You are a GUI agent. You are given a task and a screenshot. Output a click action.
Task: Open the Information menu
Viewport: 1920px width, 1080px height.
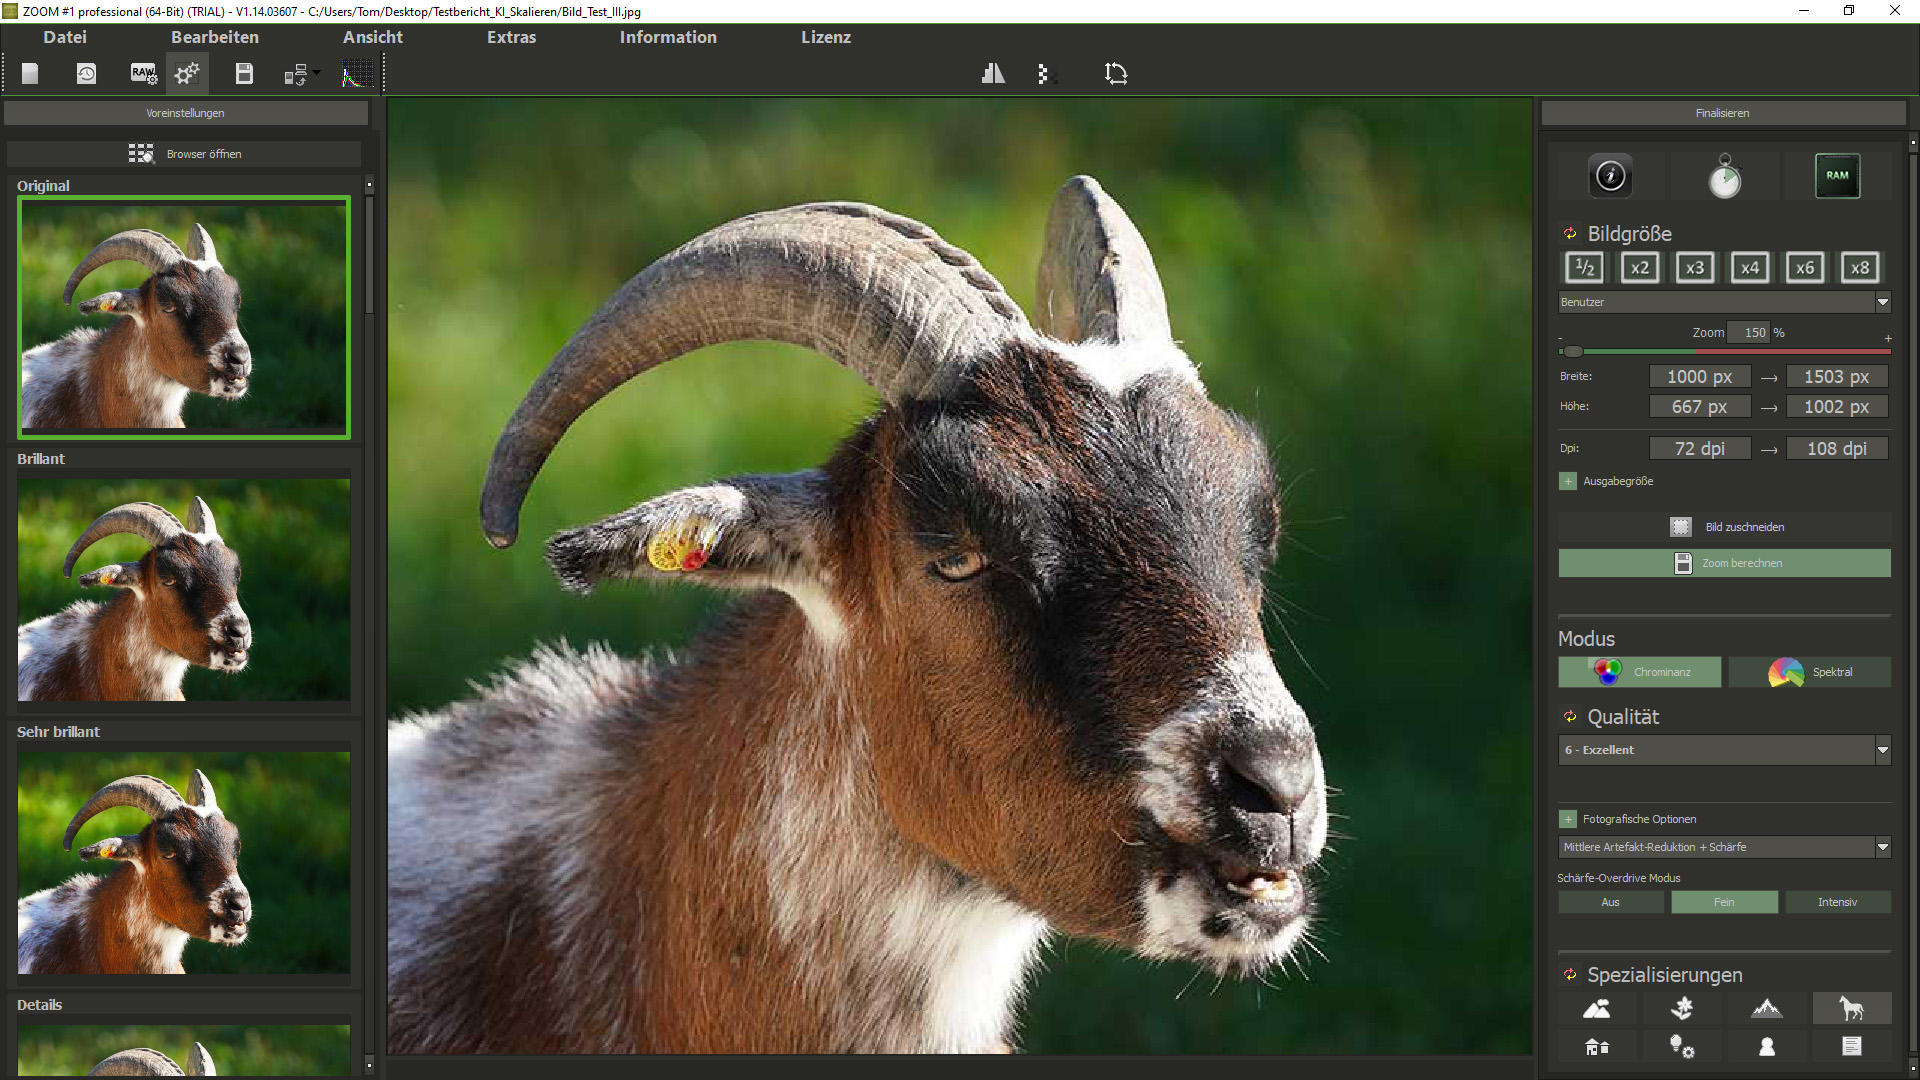[x=668, y=37]
